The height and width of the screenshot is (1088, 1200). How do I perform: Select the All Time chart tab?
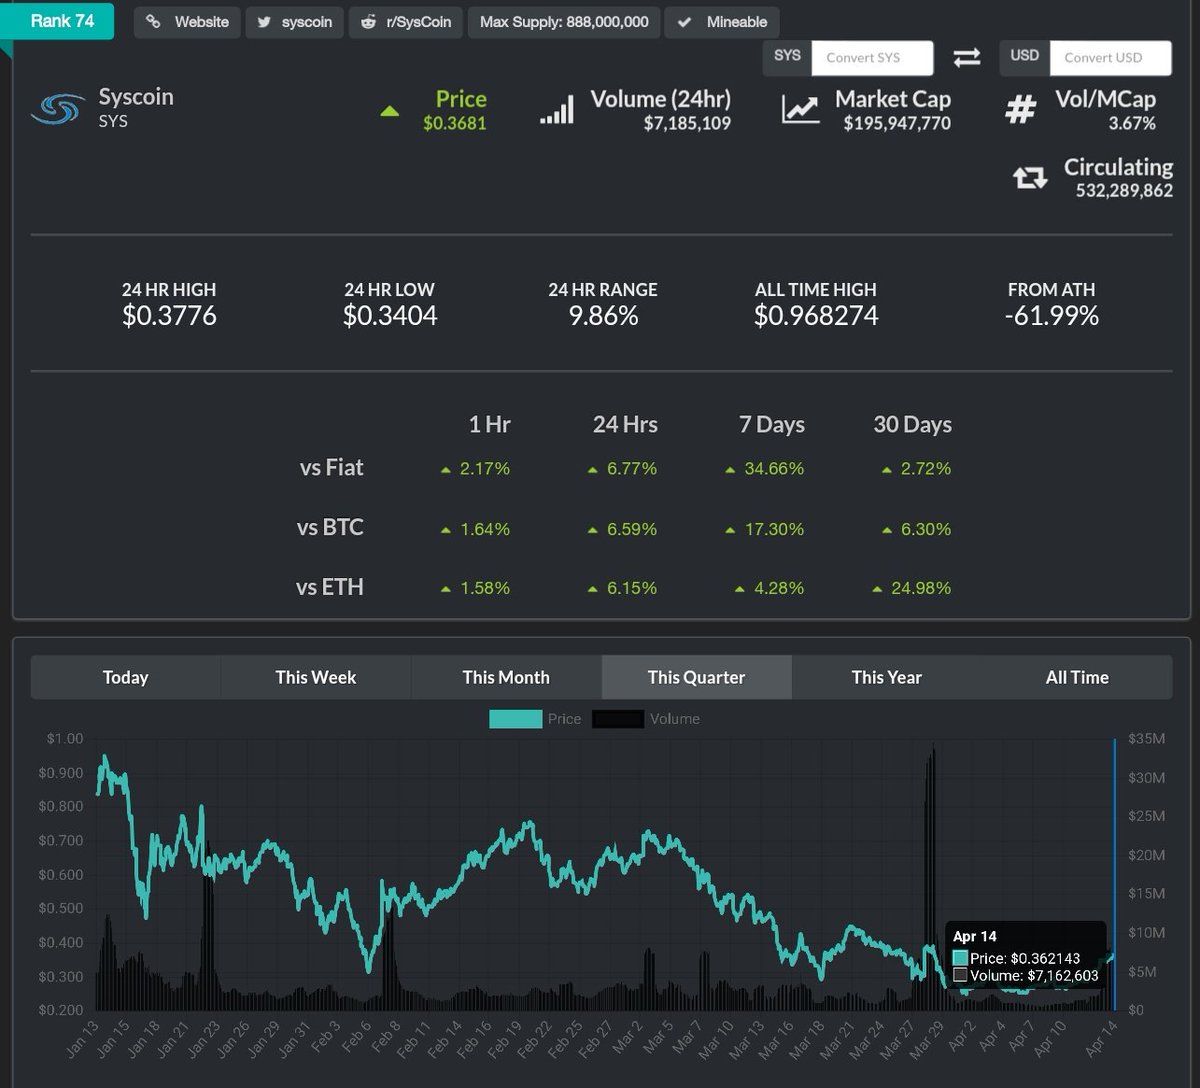tap(1077, 677)
